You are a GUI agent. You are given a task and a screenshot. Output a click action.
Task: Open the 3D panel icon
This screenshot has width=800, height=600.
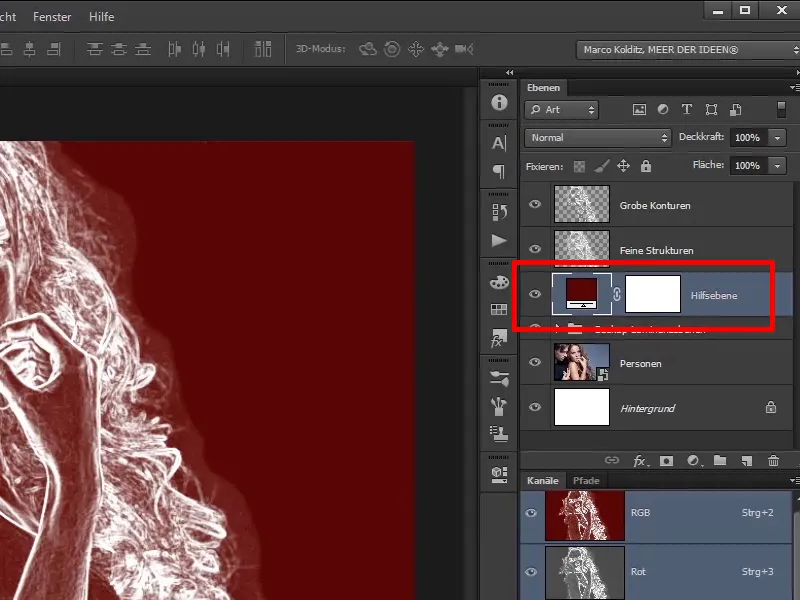(499, 474)
